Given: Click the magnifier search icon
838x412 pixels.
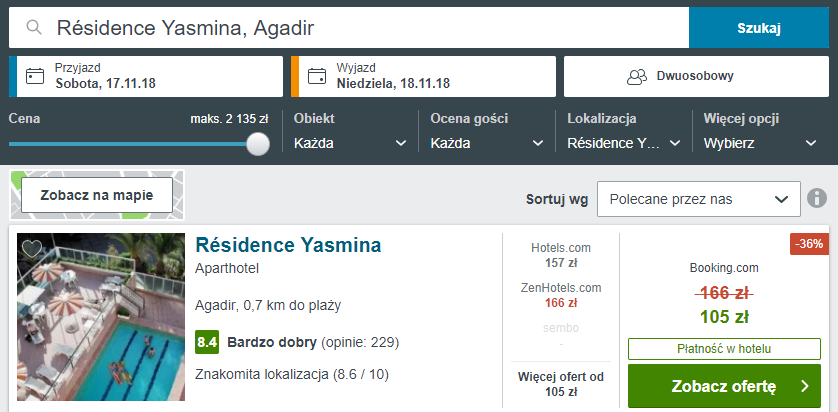Looking at the screenshot, I should point(34,27).
